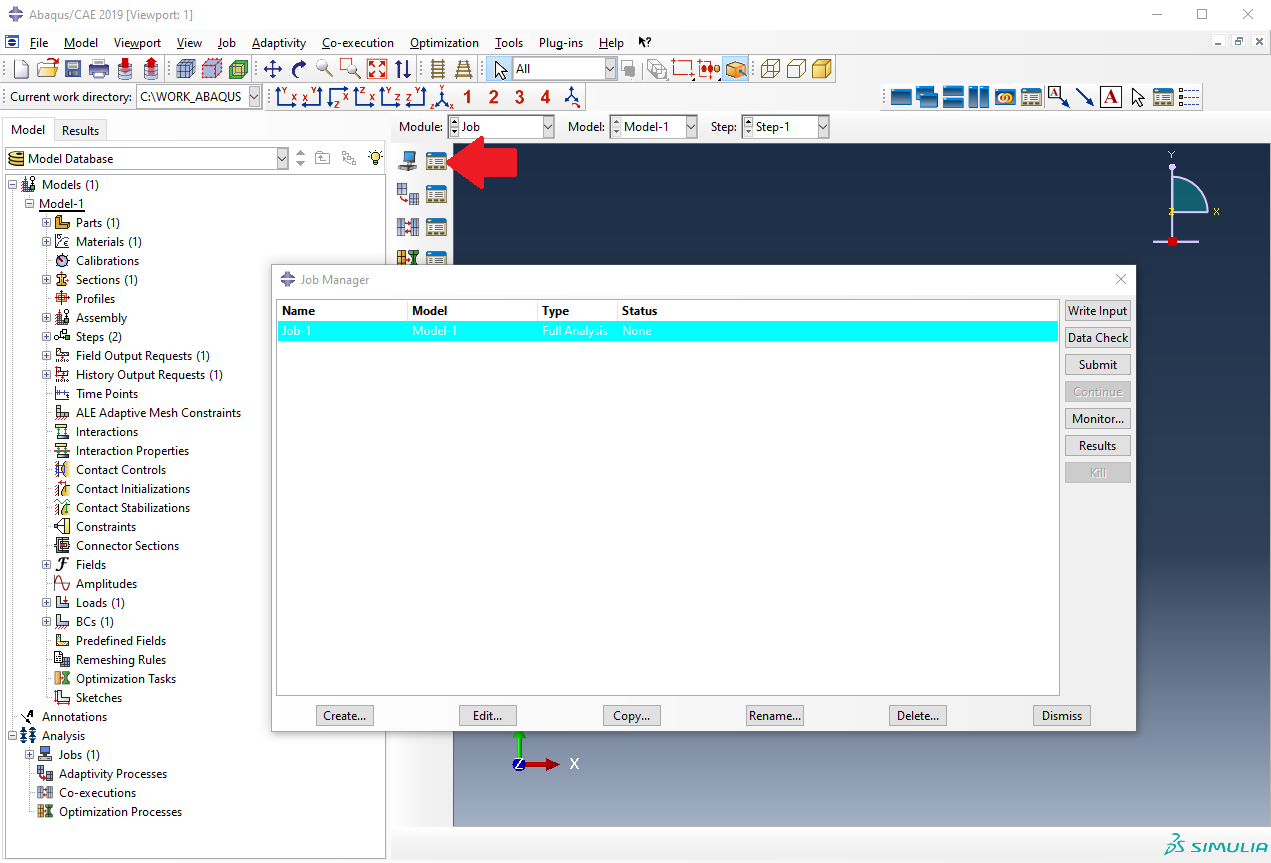Viewport: 1271px width, 863px height.
Task: Switch to the Results tab
Action: [80, 130]
